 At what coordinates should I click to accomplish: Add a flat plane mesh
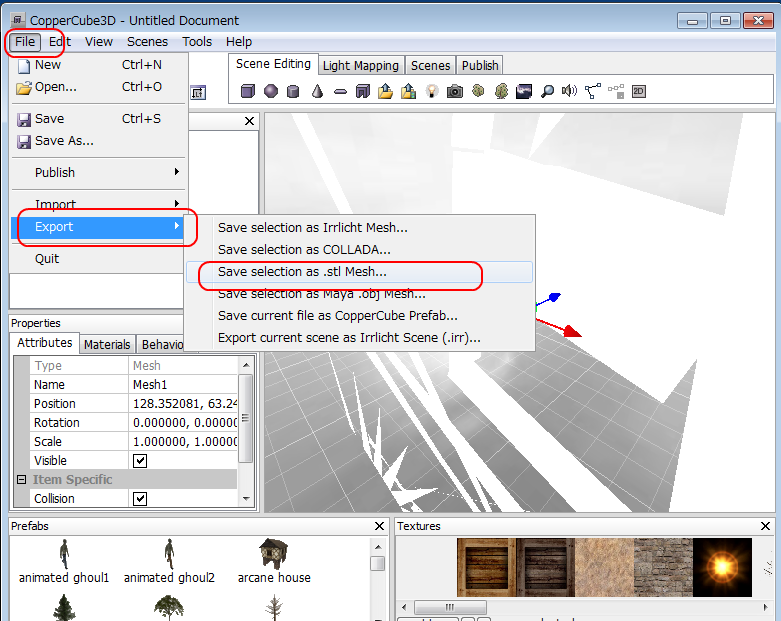point(340,92)
